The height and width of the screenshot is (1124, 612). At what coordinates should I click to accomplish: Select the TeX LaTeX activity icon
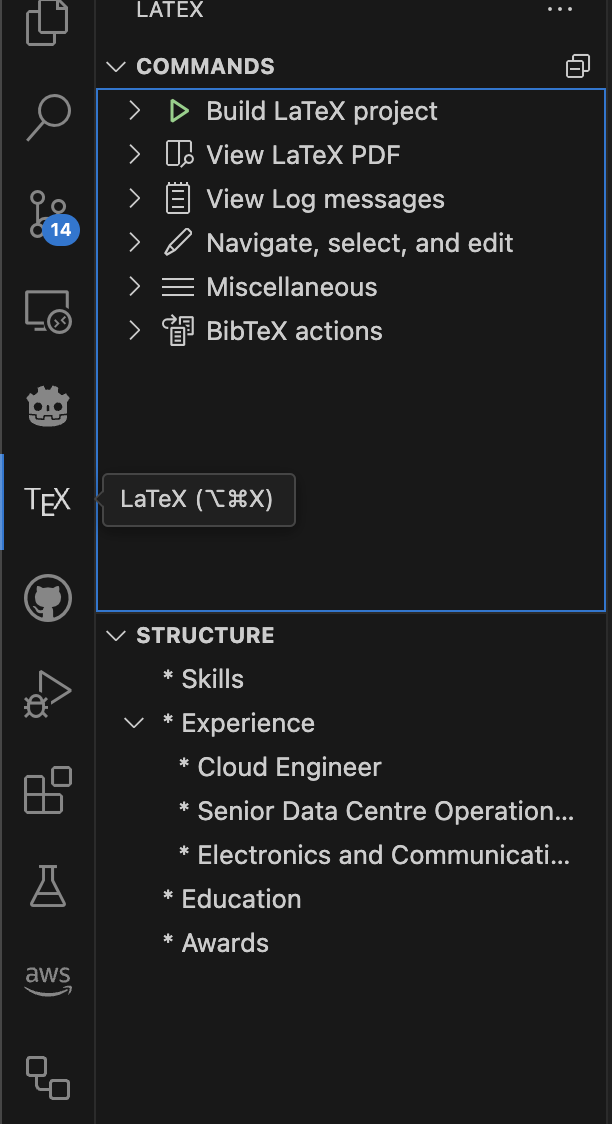(x=48, y=500)
